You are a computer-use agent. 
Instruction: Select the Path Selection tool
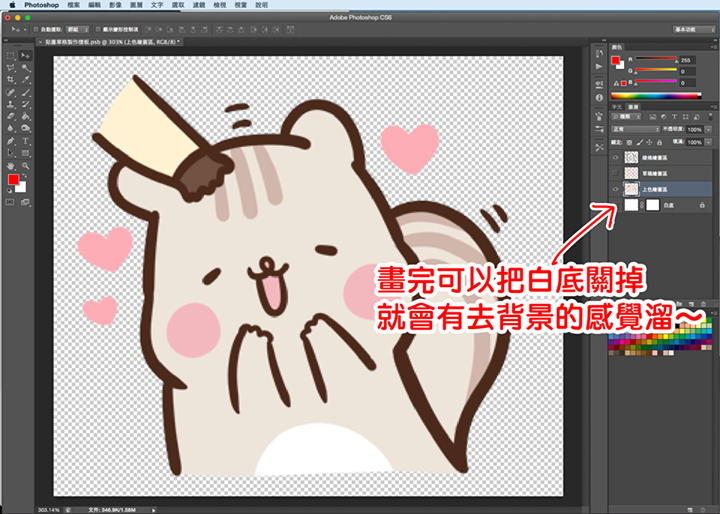(11, 153)
